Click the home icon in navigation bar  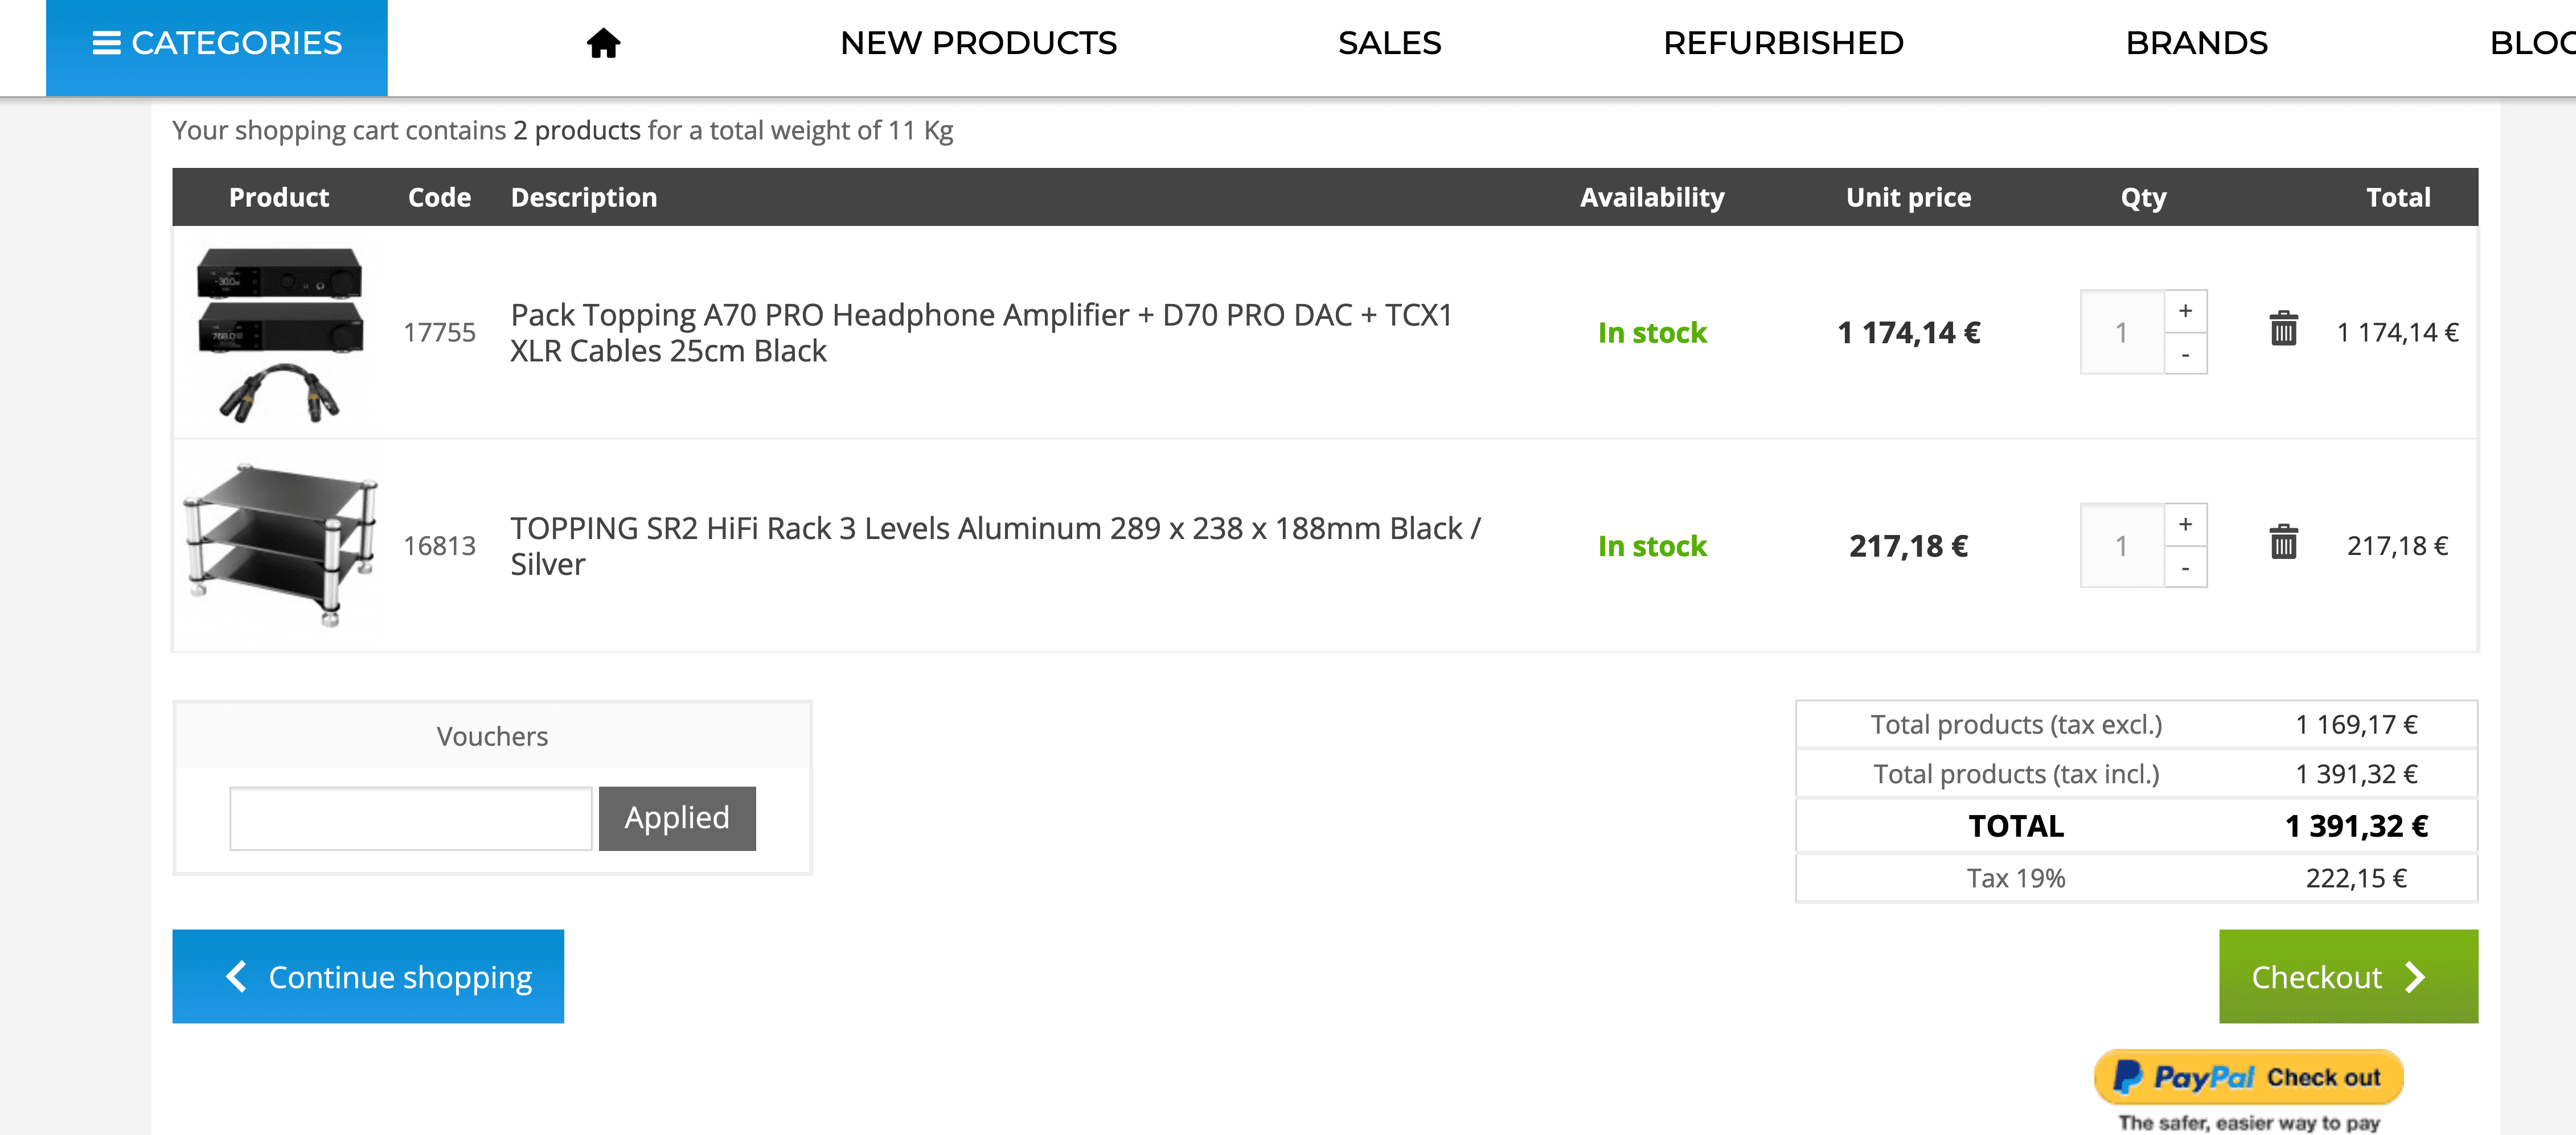603,43
